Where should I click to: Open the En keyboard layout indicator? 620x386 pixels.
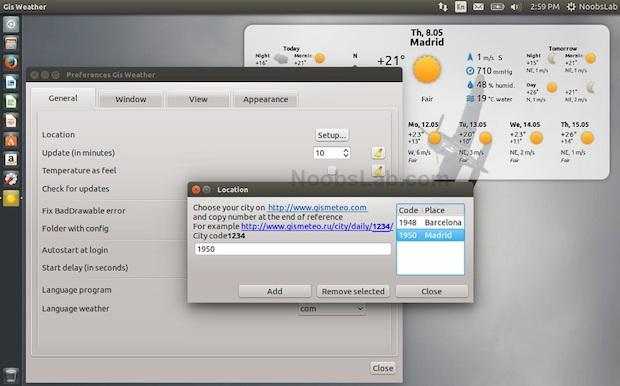461,7
